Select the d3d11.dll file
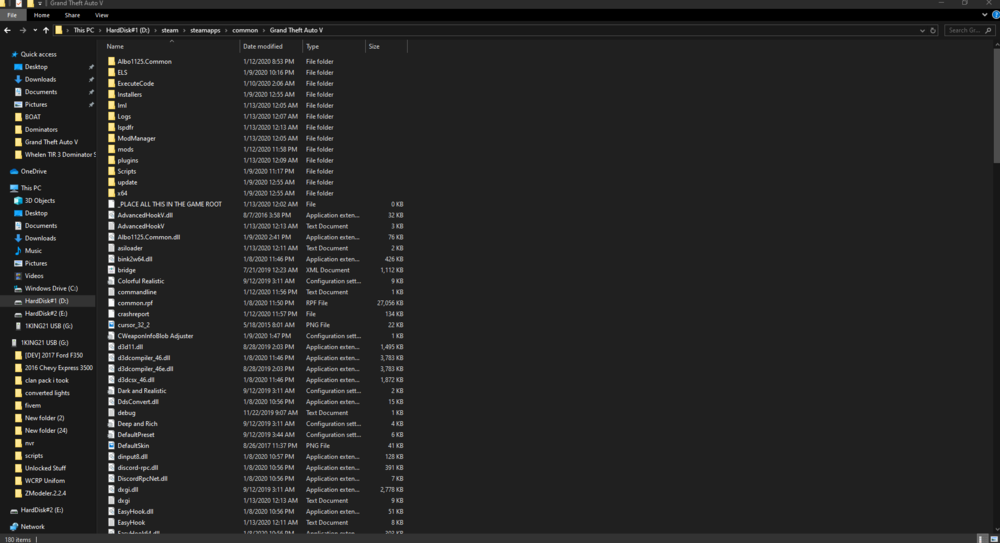 pos(129,347)
